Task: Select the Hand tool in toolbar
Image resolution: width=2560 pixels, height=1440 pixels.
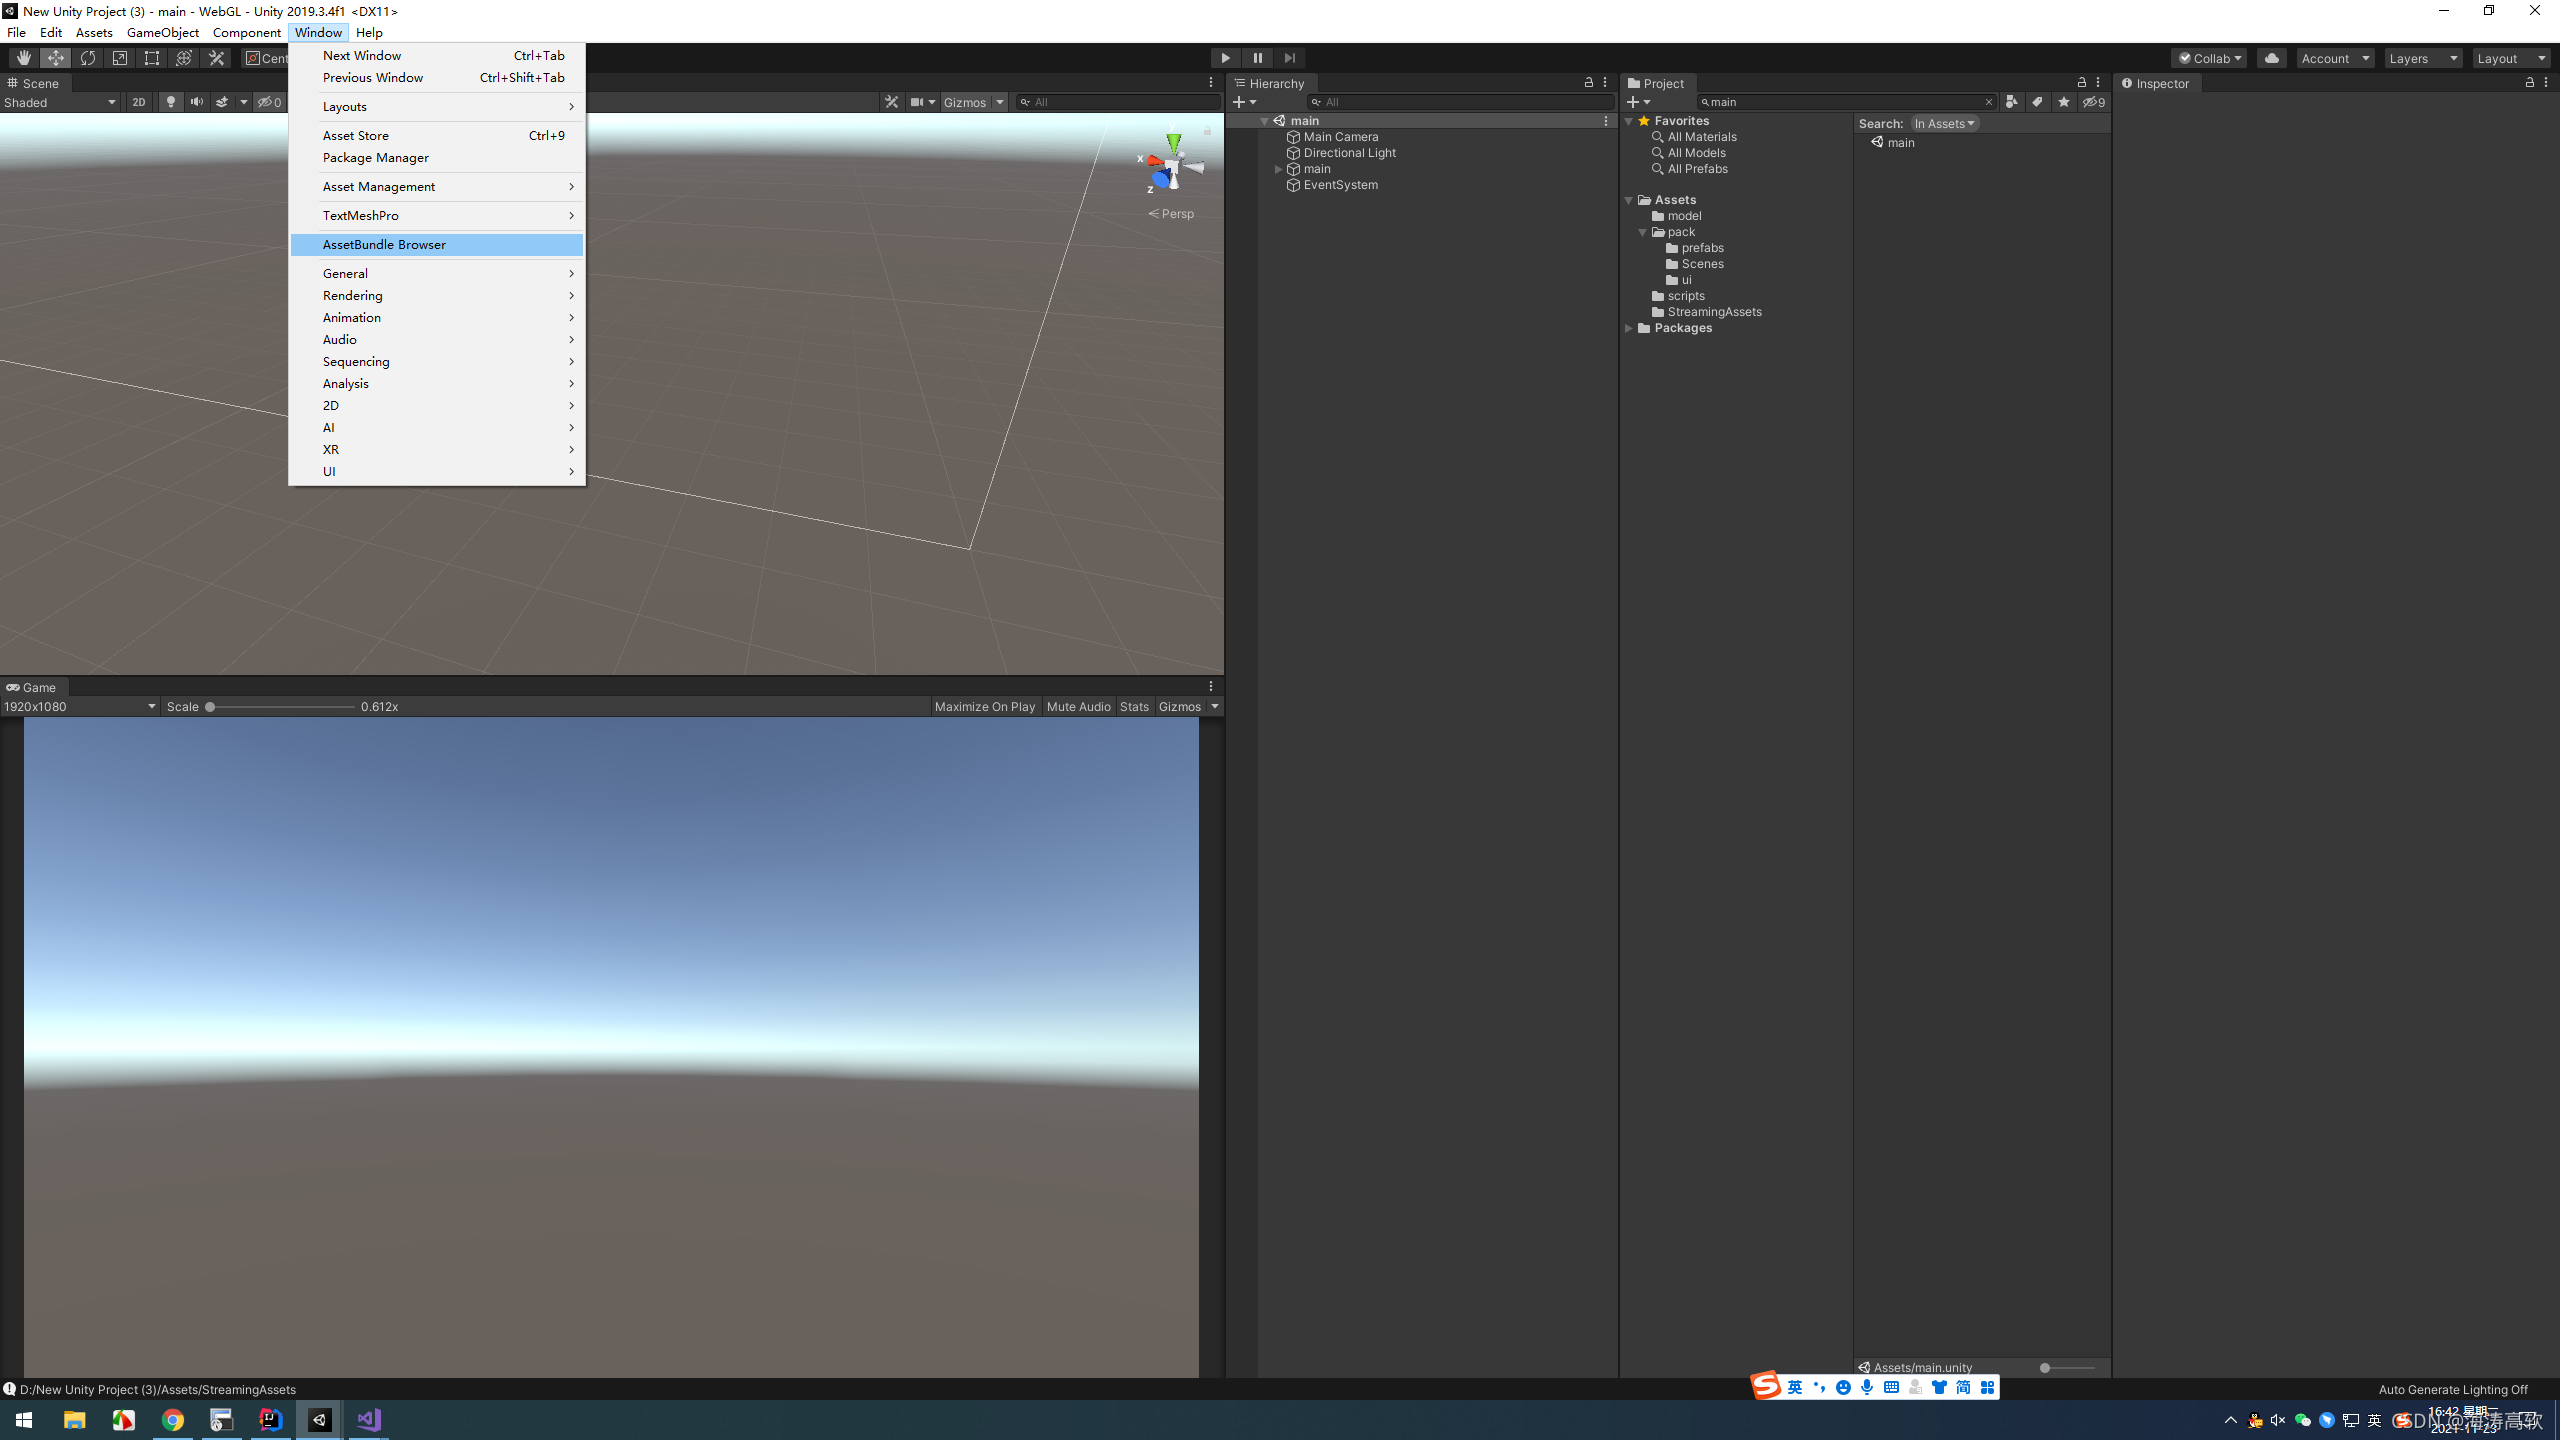Action: 23,58
